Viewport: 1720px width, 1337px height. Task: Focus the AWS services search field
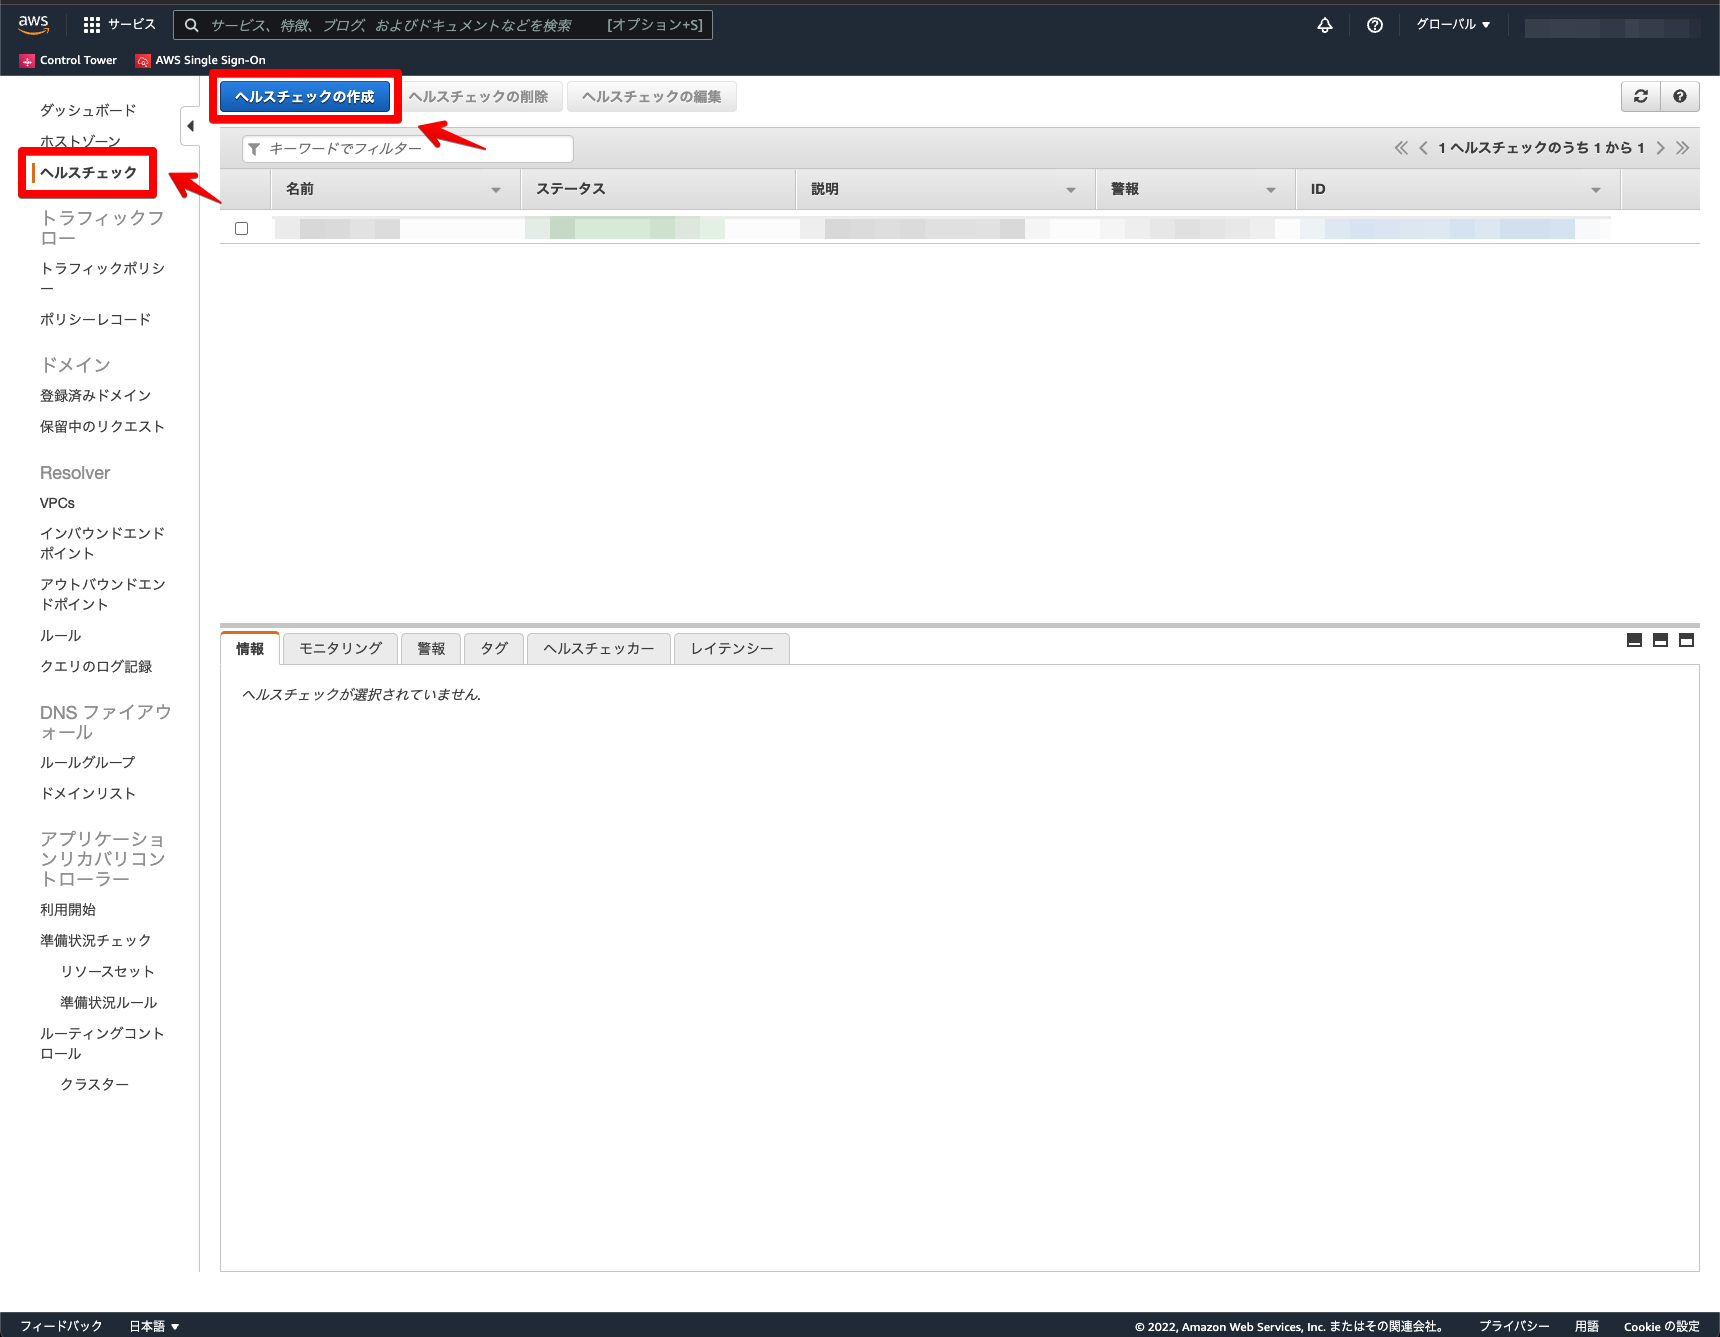click(443, 25)
